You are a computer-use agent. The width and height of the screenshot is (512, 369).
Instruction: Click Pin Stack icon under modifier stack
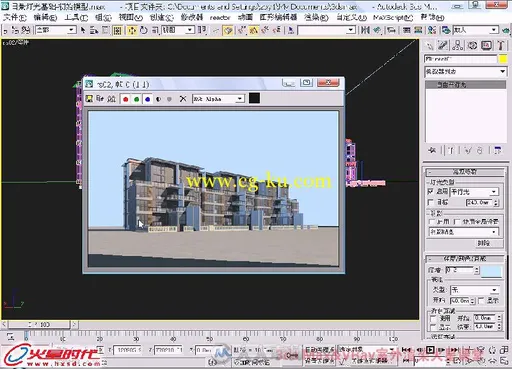tap(432, 151)
